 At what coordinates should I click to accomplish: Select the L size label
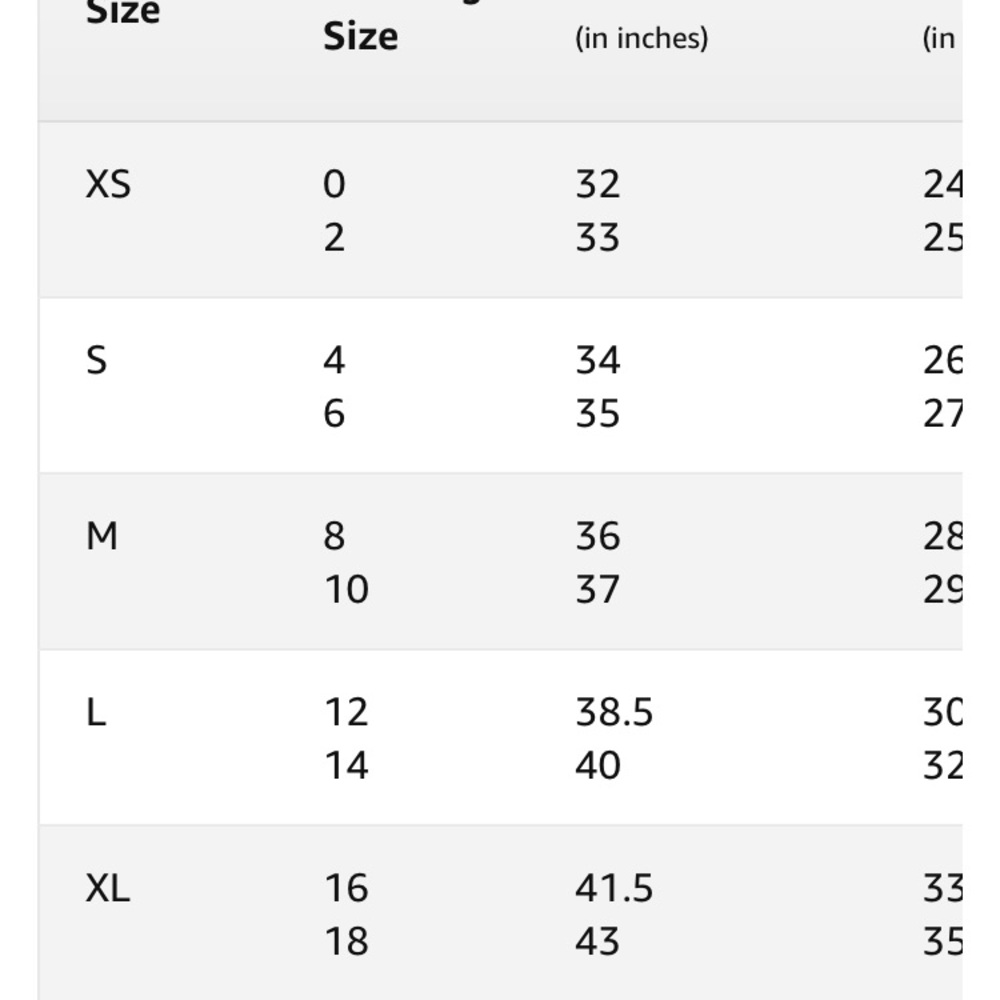(x=96, y=713)
